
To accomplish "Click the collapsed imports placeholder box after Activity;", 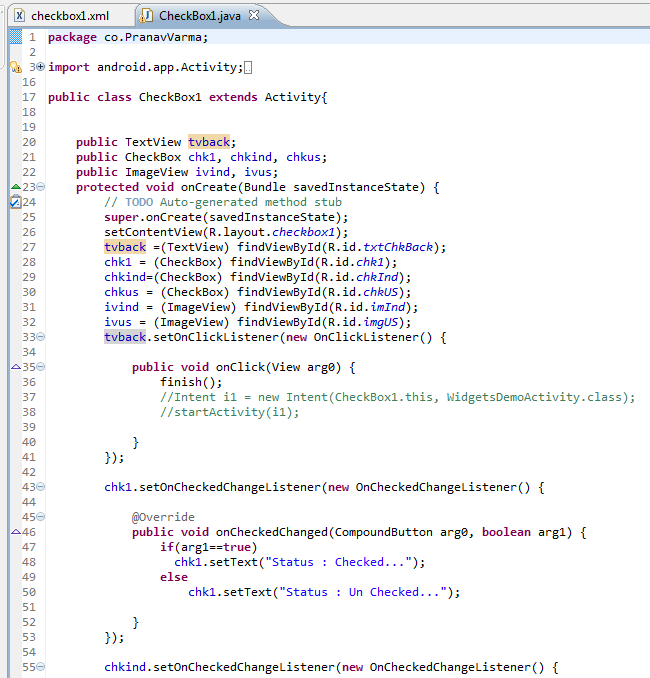I will 248,68.
